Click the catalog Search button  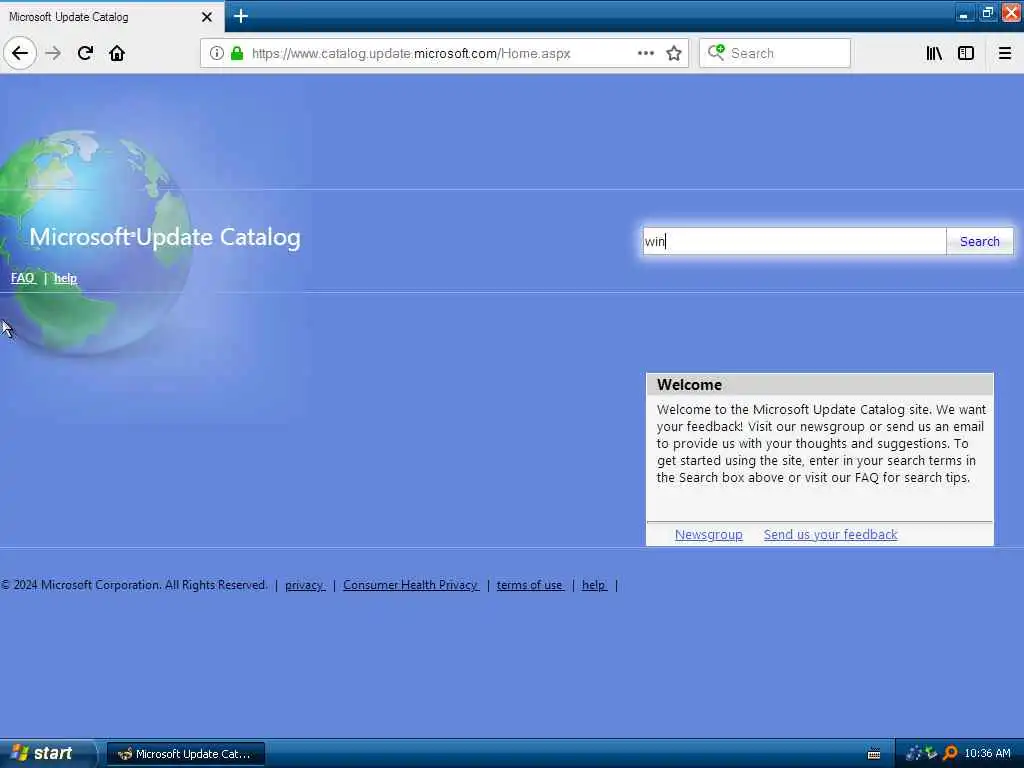click(980, 241)
